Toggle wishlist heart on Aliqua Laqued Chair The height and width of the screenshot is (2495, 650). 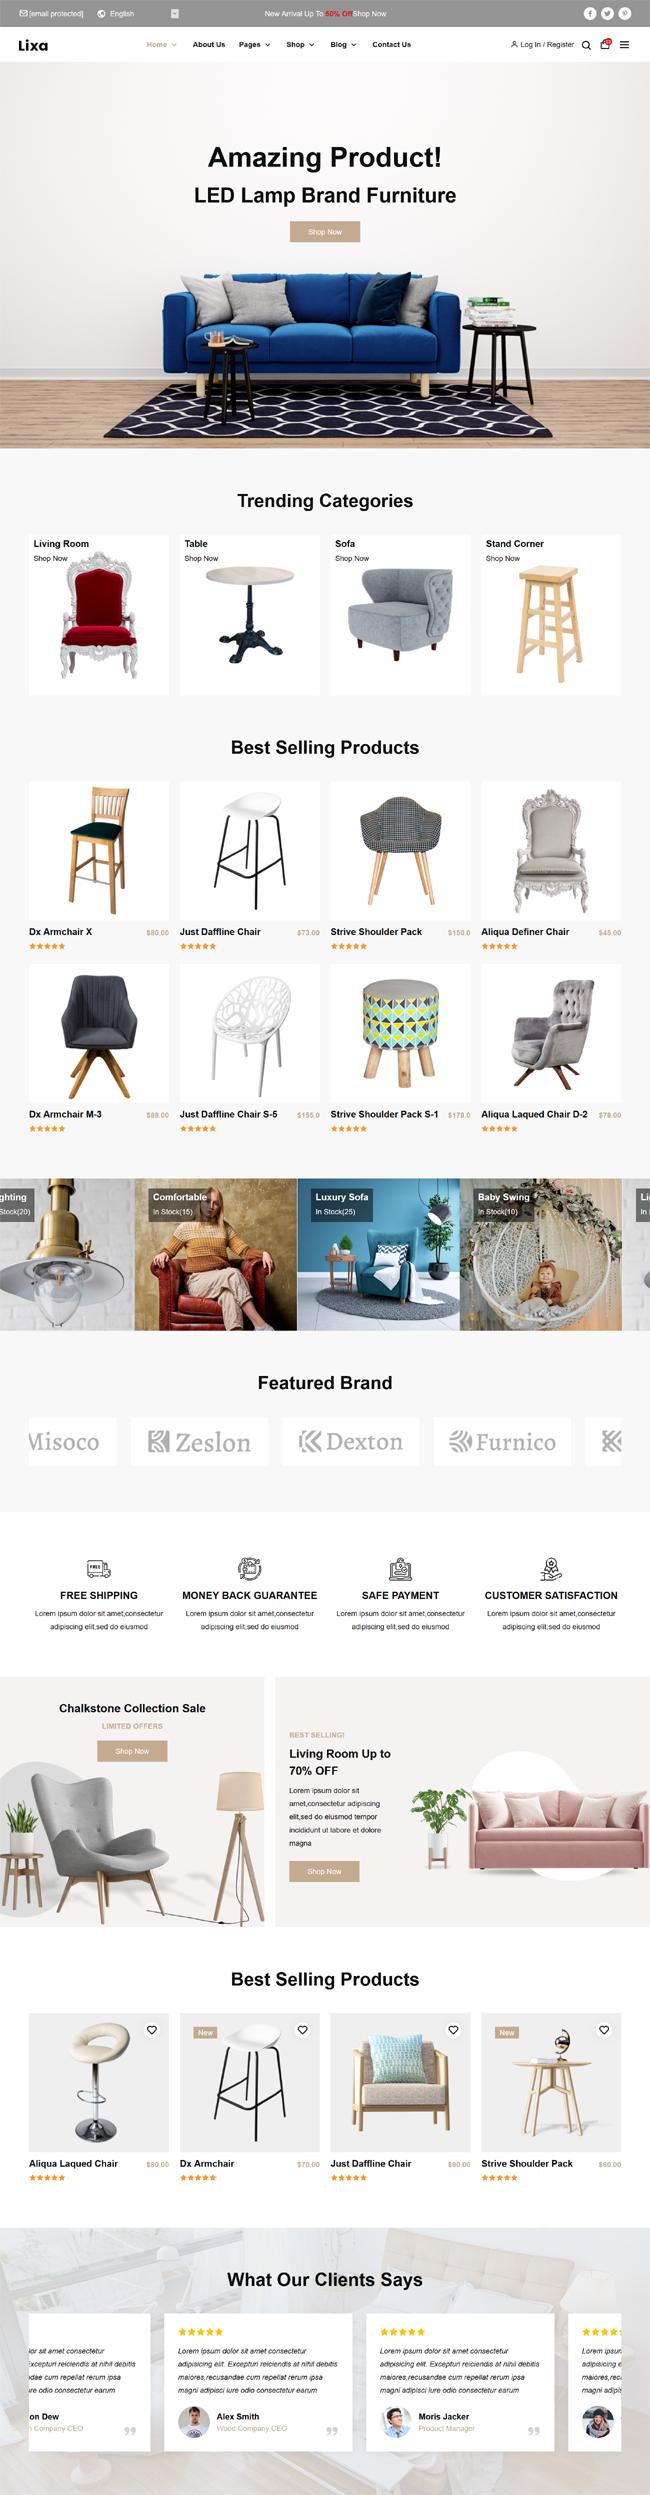tap(152, 2030)
